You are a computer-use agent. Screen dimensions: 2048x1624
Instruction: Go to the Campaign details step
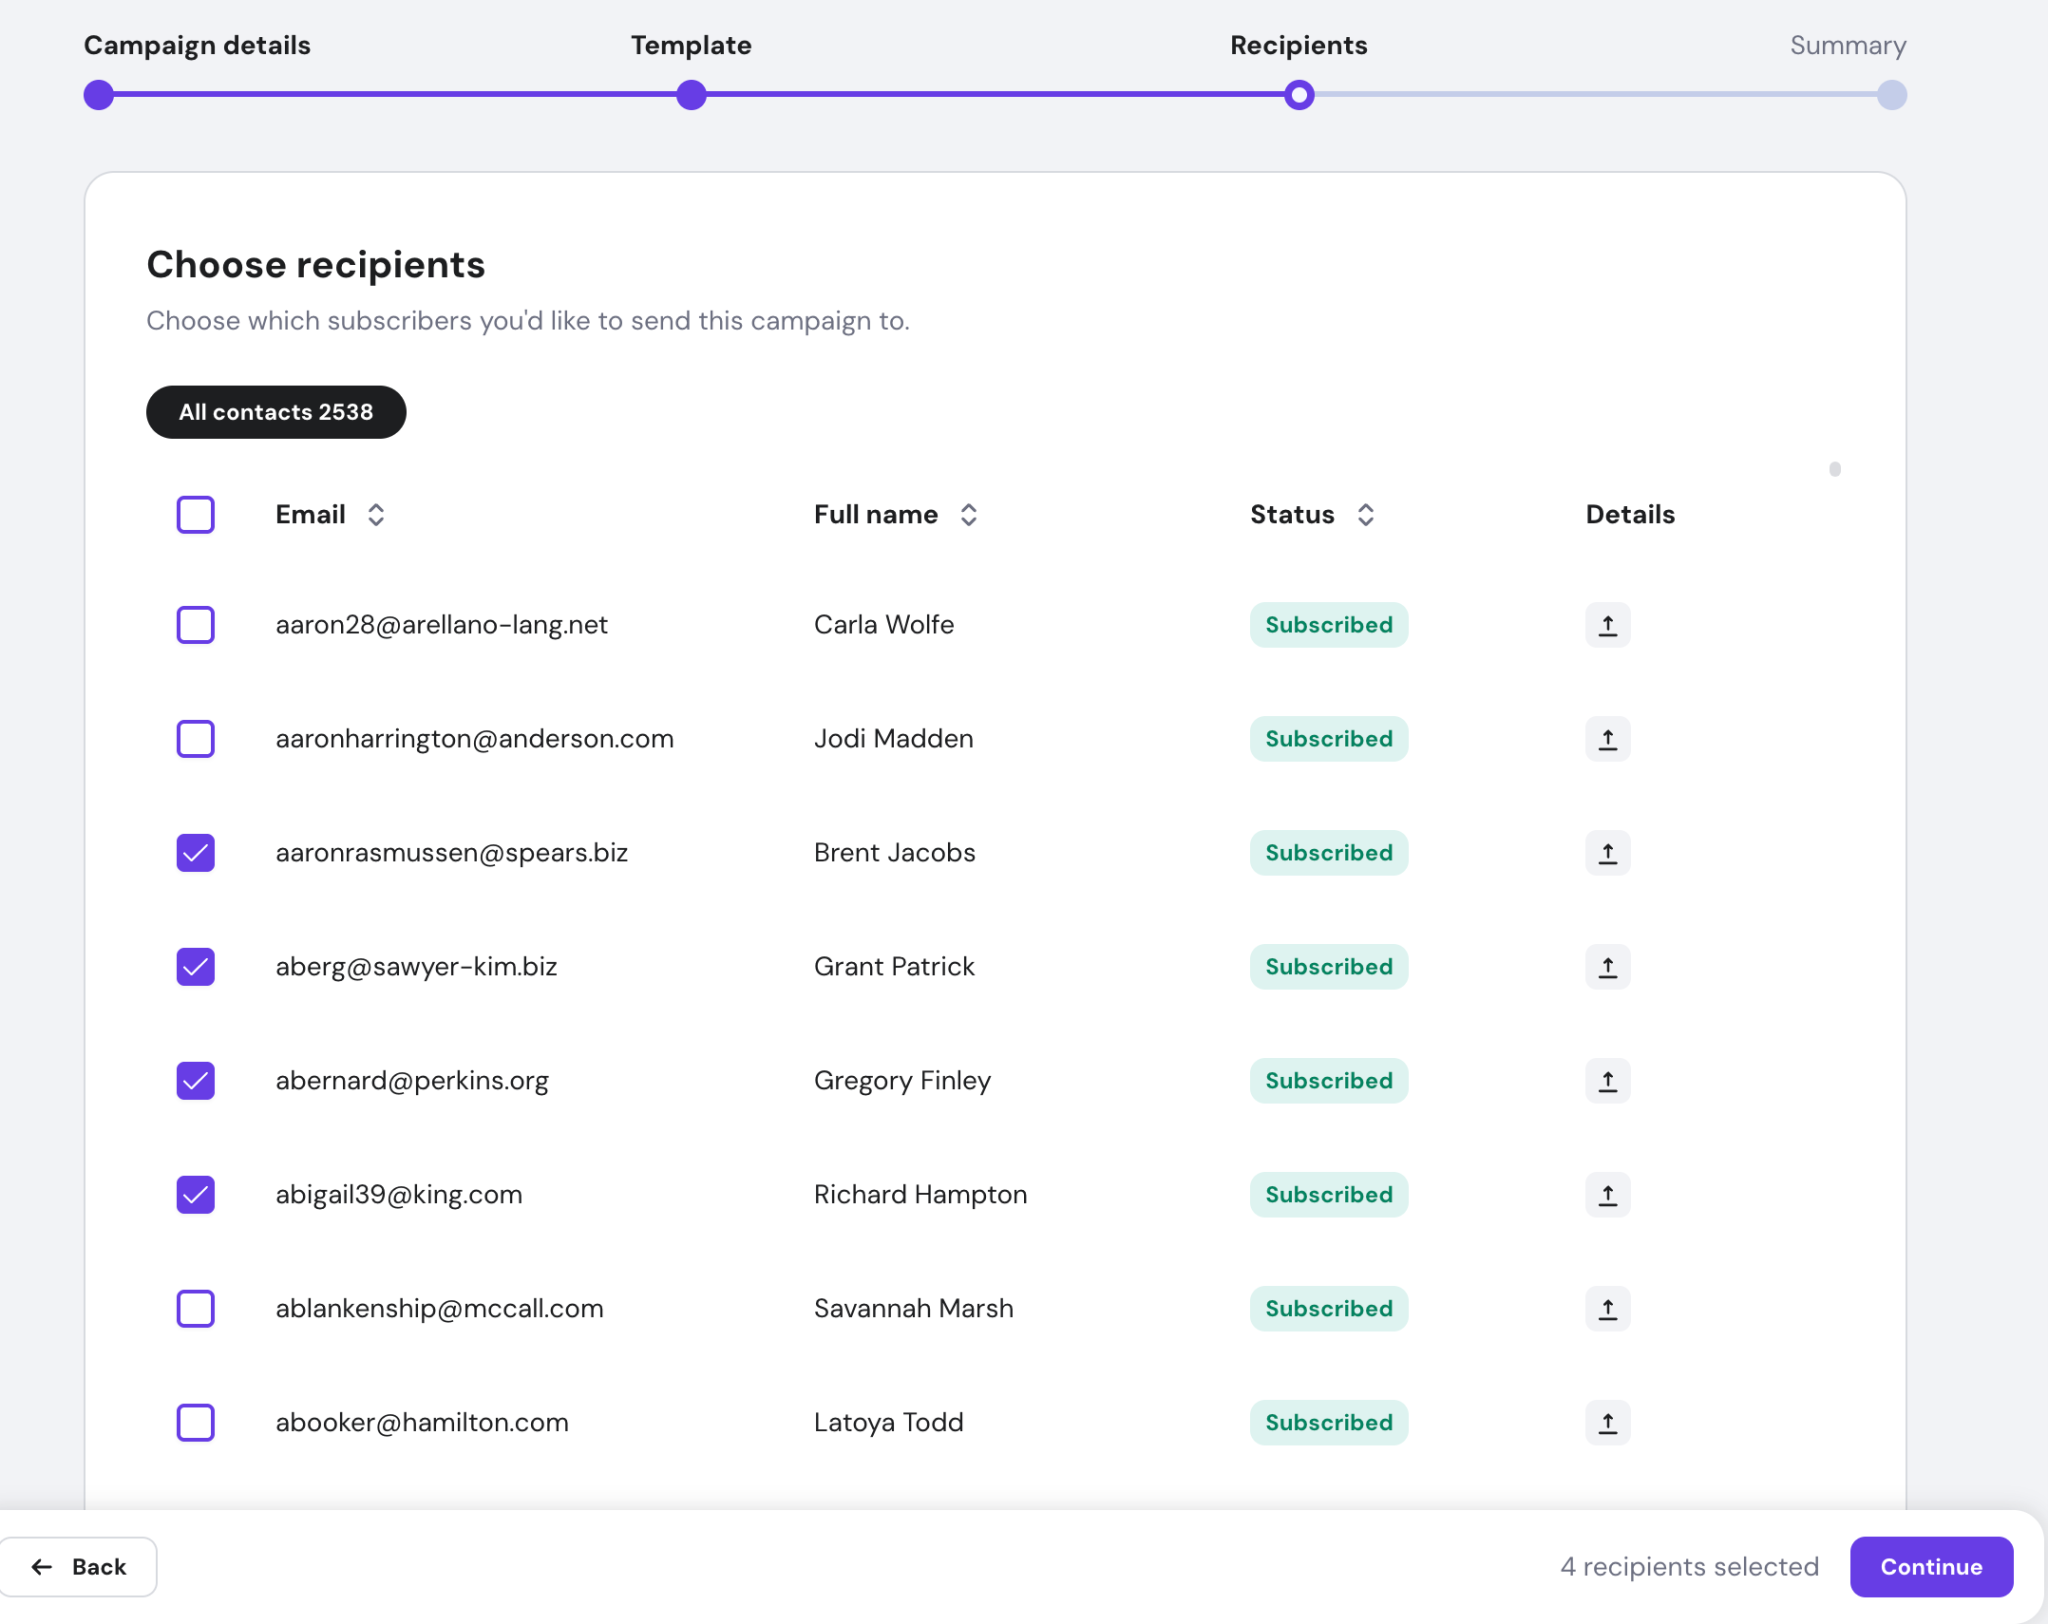click(x=98, y=95)
